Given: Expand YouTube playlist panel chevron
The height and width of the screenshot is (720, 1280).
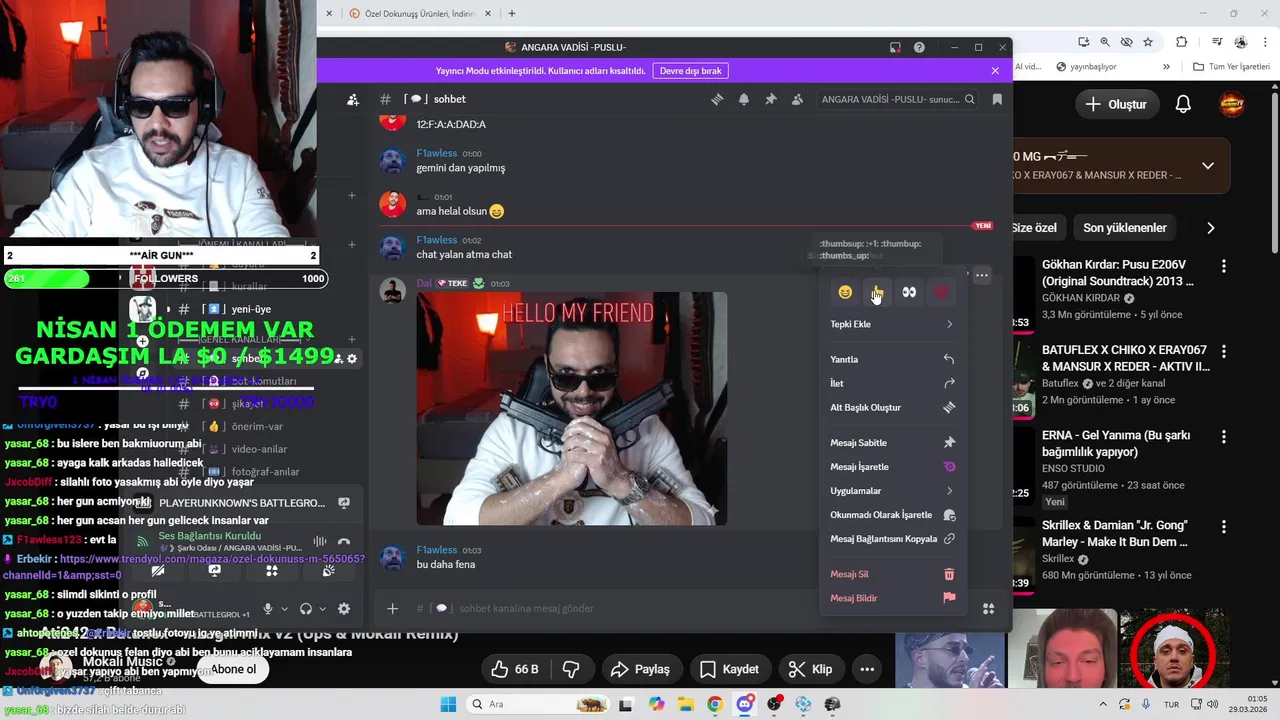Looking at the screenshot, I should (x=1208, y=166).
